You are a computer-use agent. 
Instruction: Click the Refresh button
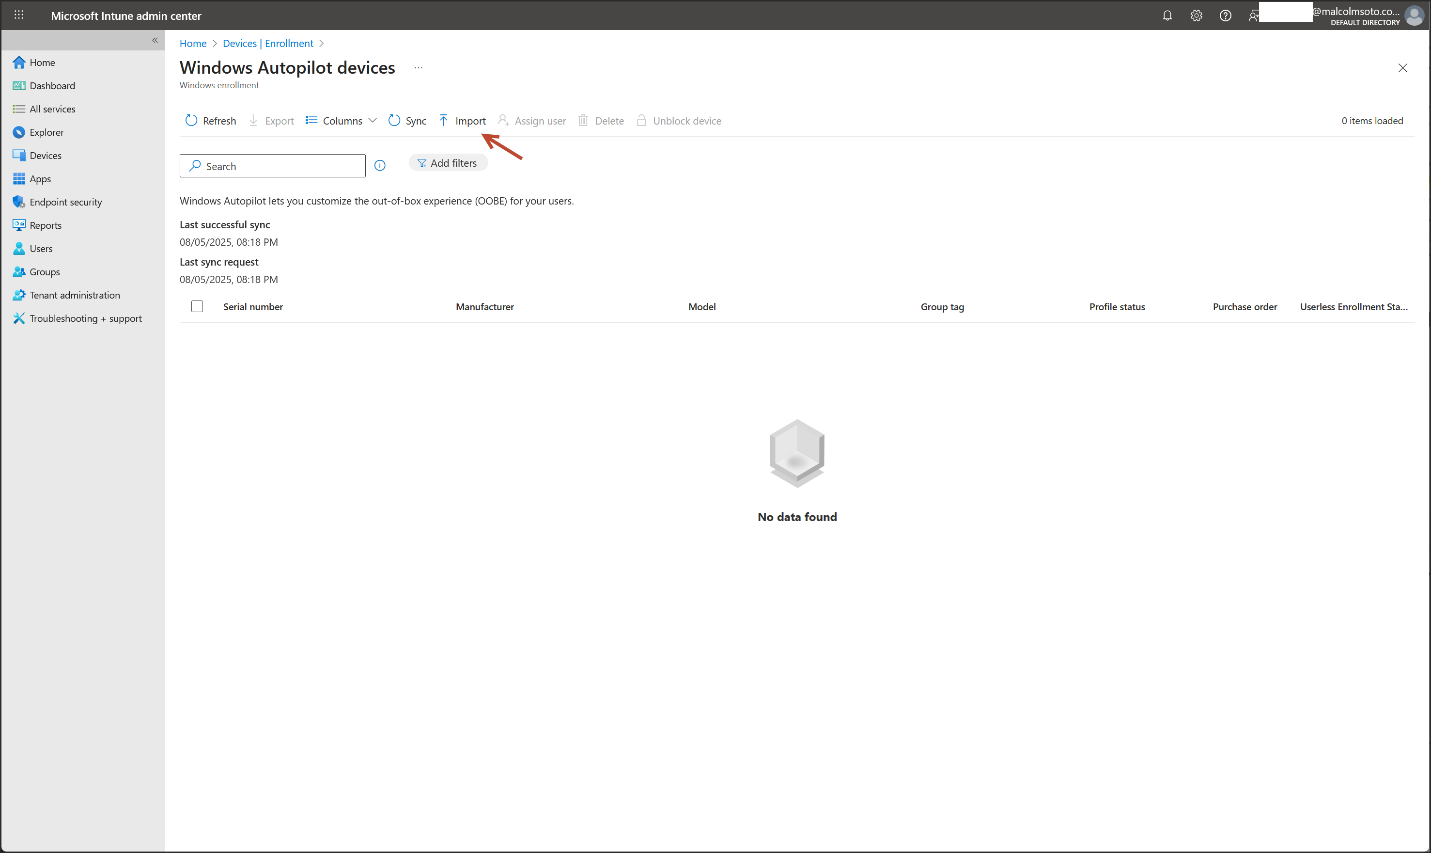coord(211,121)
